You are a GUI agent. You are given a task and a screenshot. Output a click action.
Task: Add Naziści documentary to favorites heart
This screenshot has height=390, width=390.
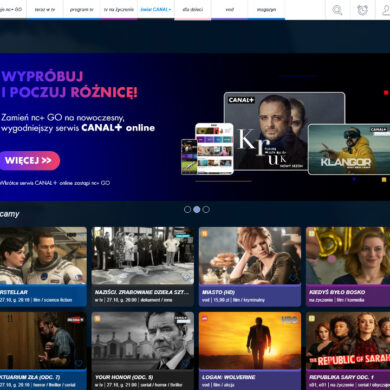pyautogui.click(x=186, y=277)
